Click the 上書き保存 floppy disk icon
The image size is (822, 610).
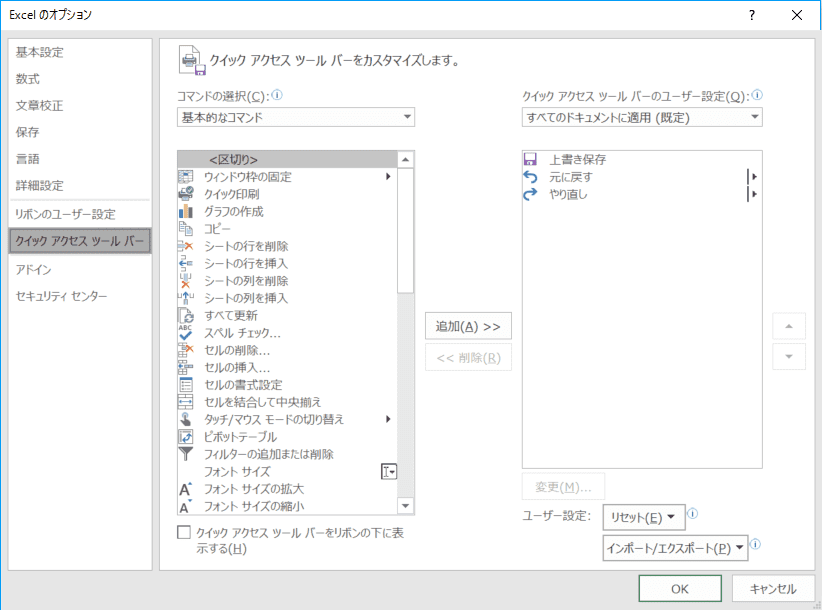[530, 159]
